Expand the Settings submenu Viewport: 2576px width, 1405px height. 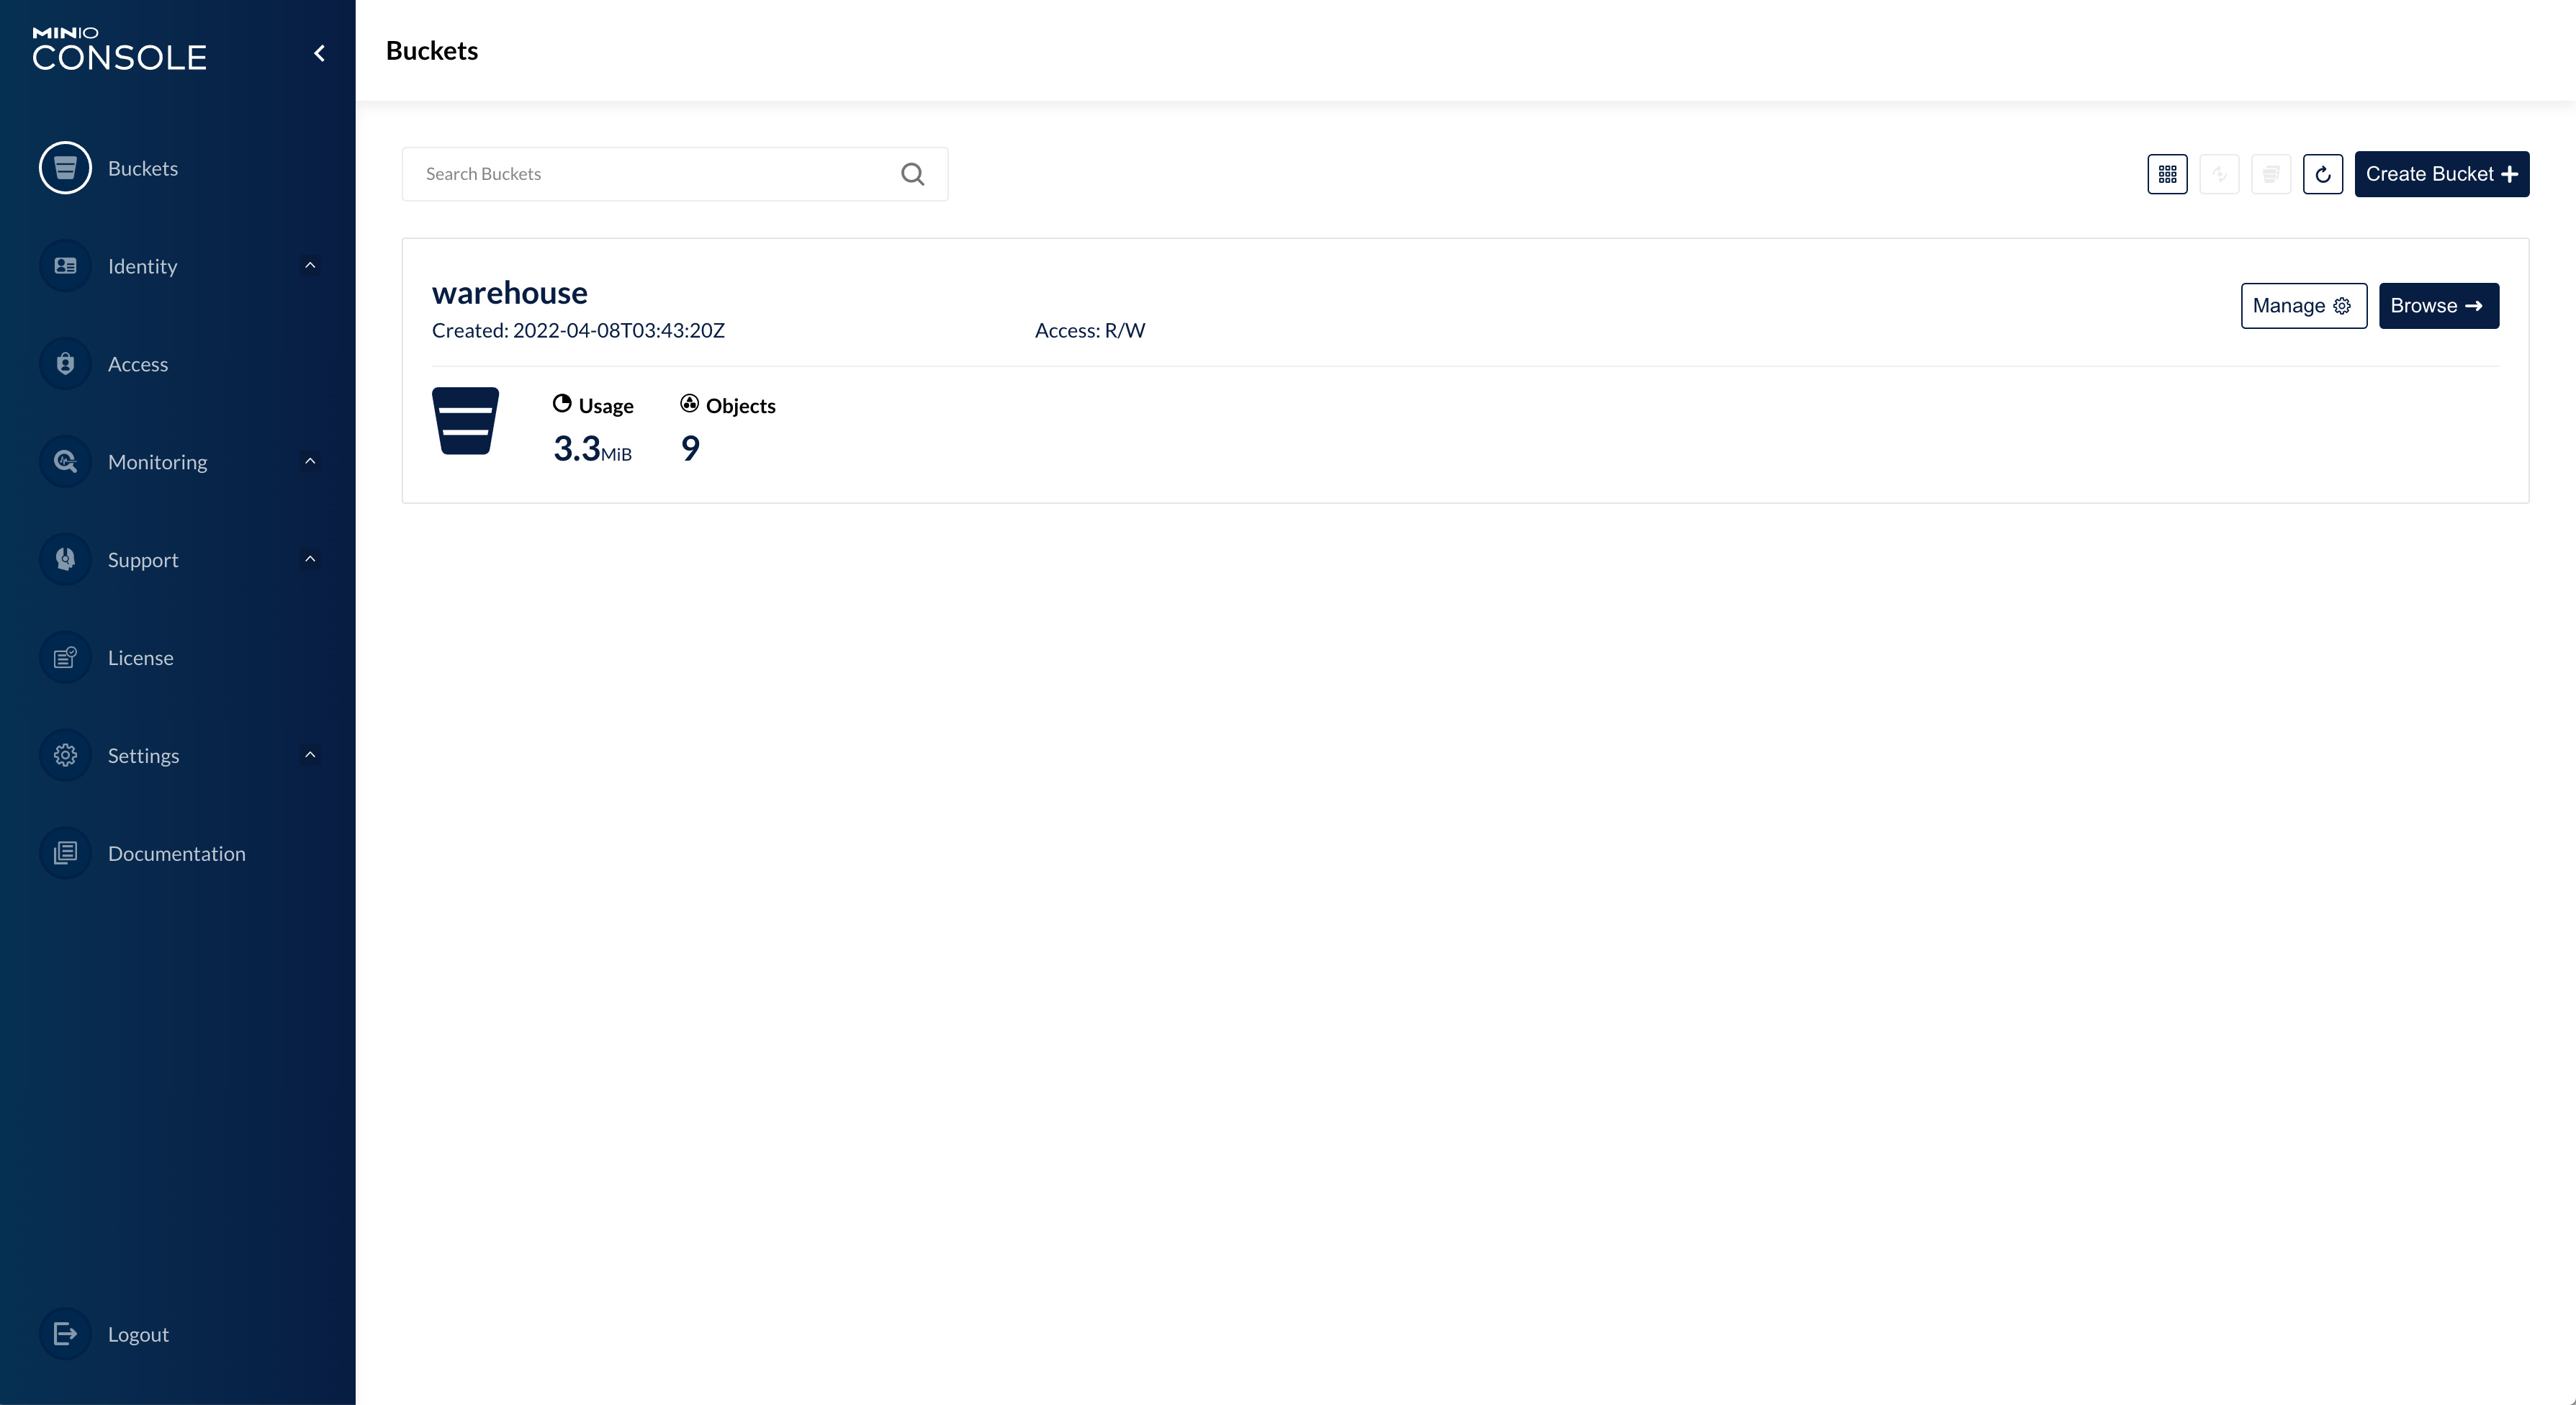309,755
